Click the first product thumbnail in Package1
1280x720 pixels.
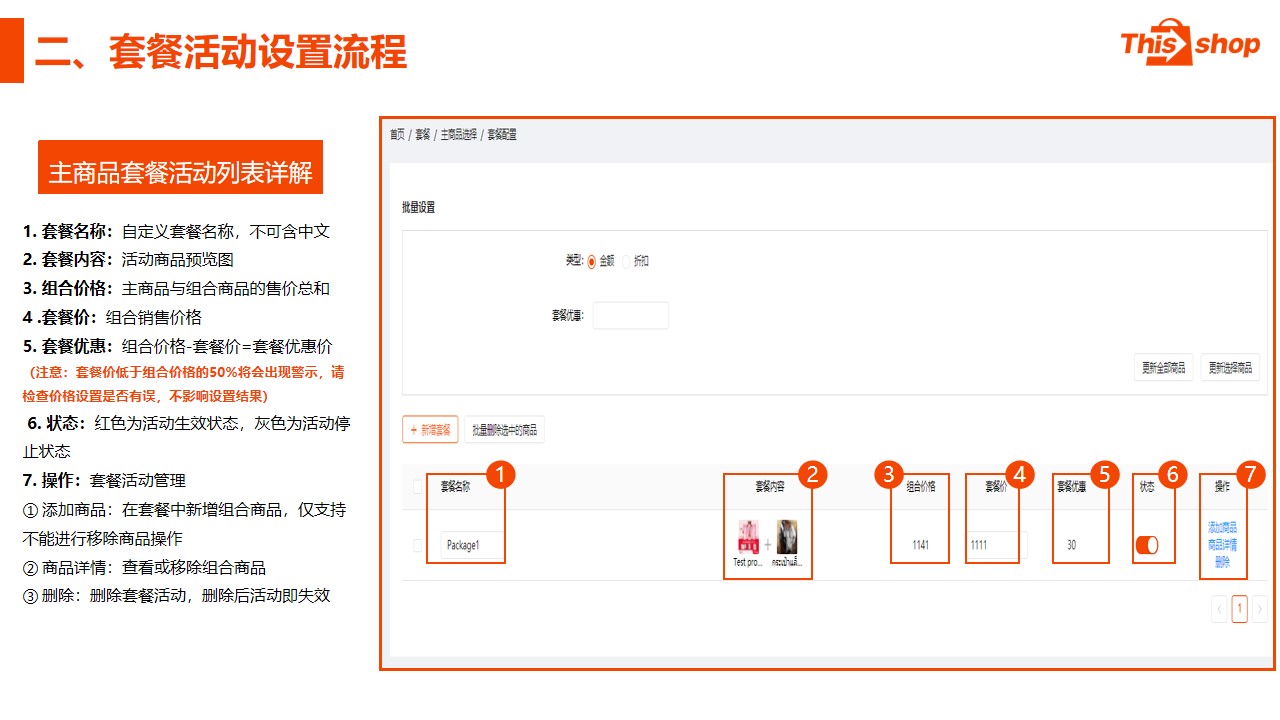point(748,537)
